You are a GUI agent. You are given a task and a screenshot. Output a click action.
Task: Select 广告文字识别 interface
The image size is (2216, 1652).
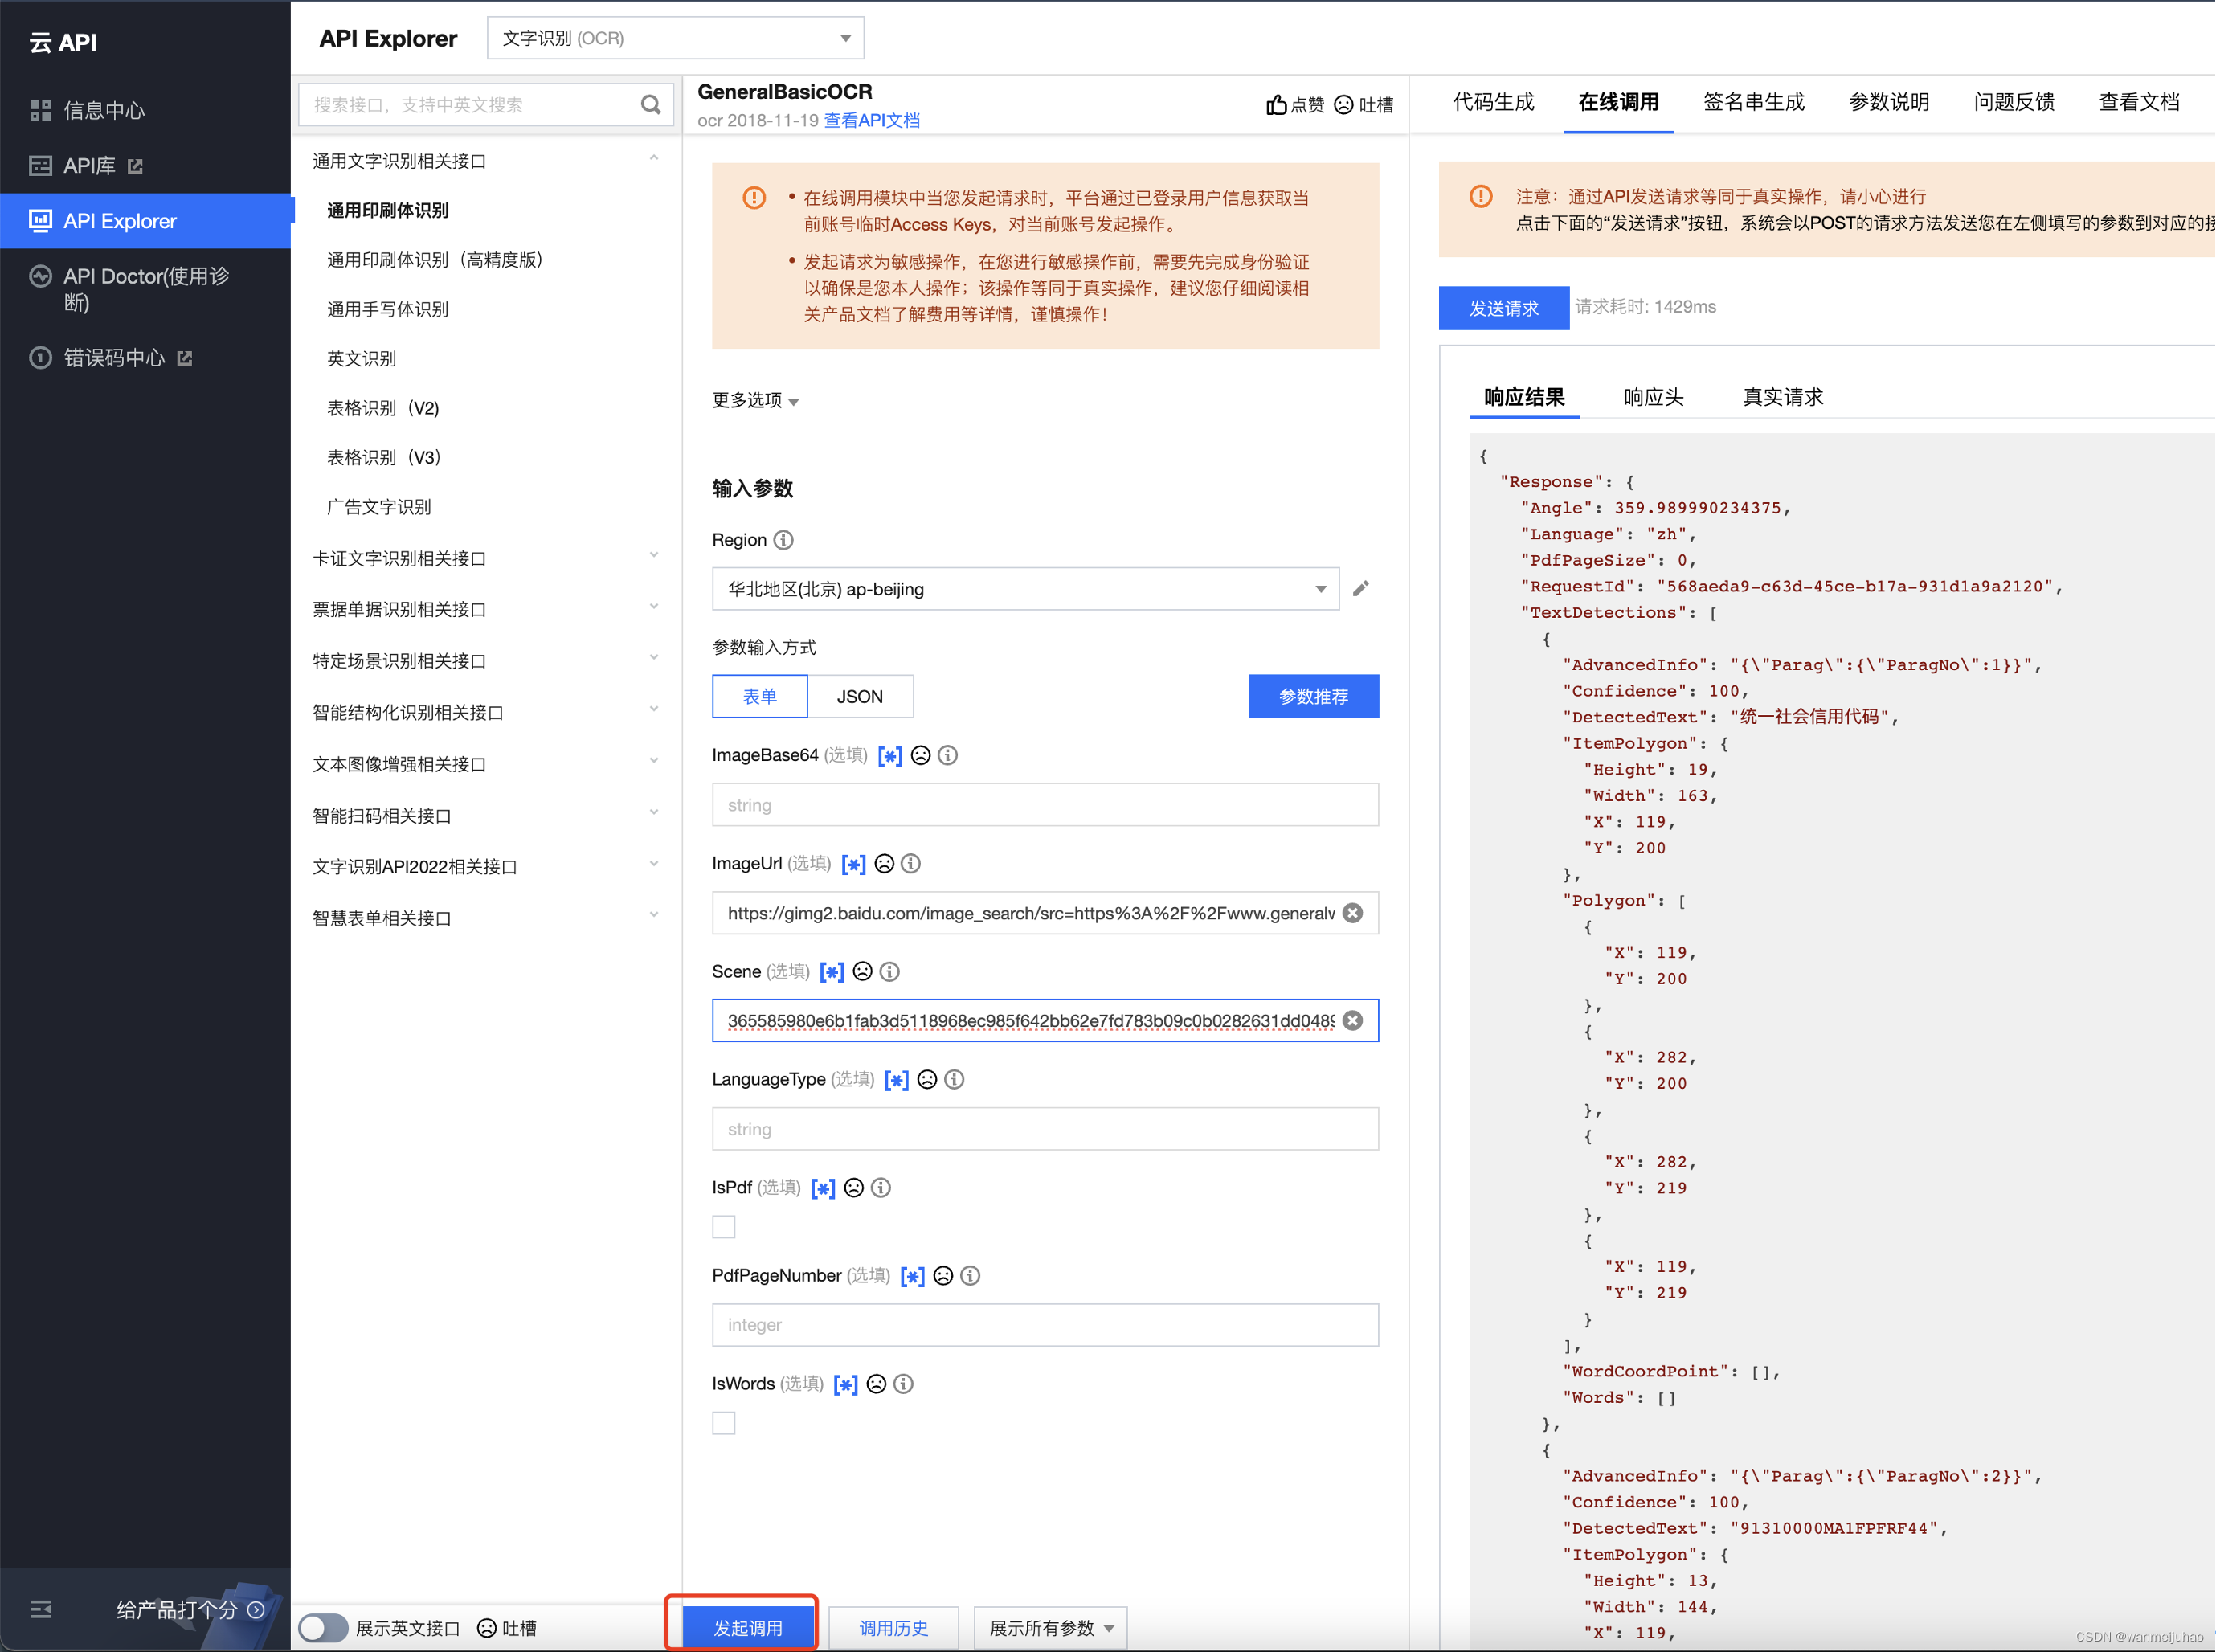379,508
